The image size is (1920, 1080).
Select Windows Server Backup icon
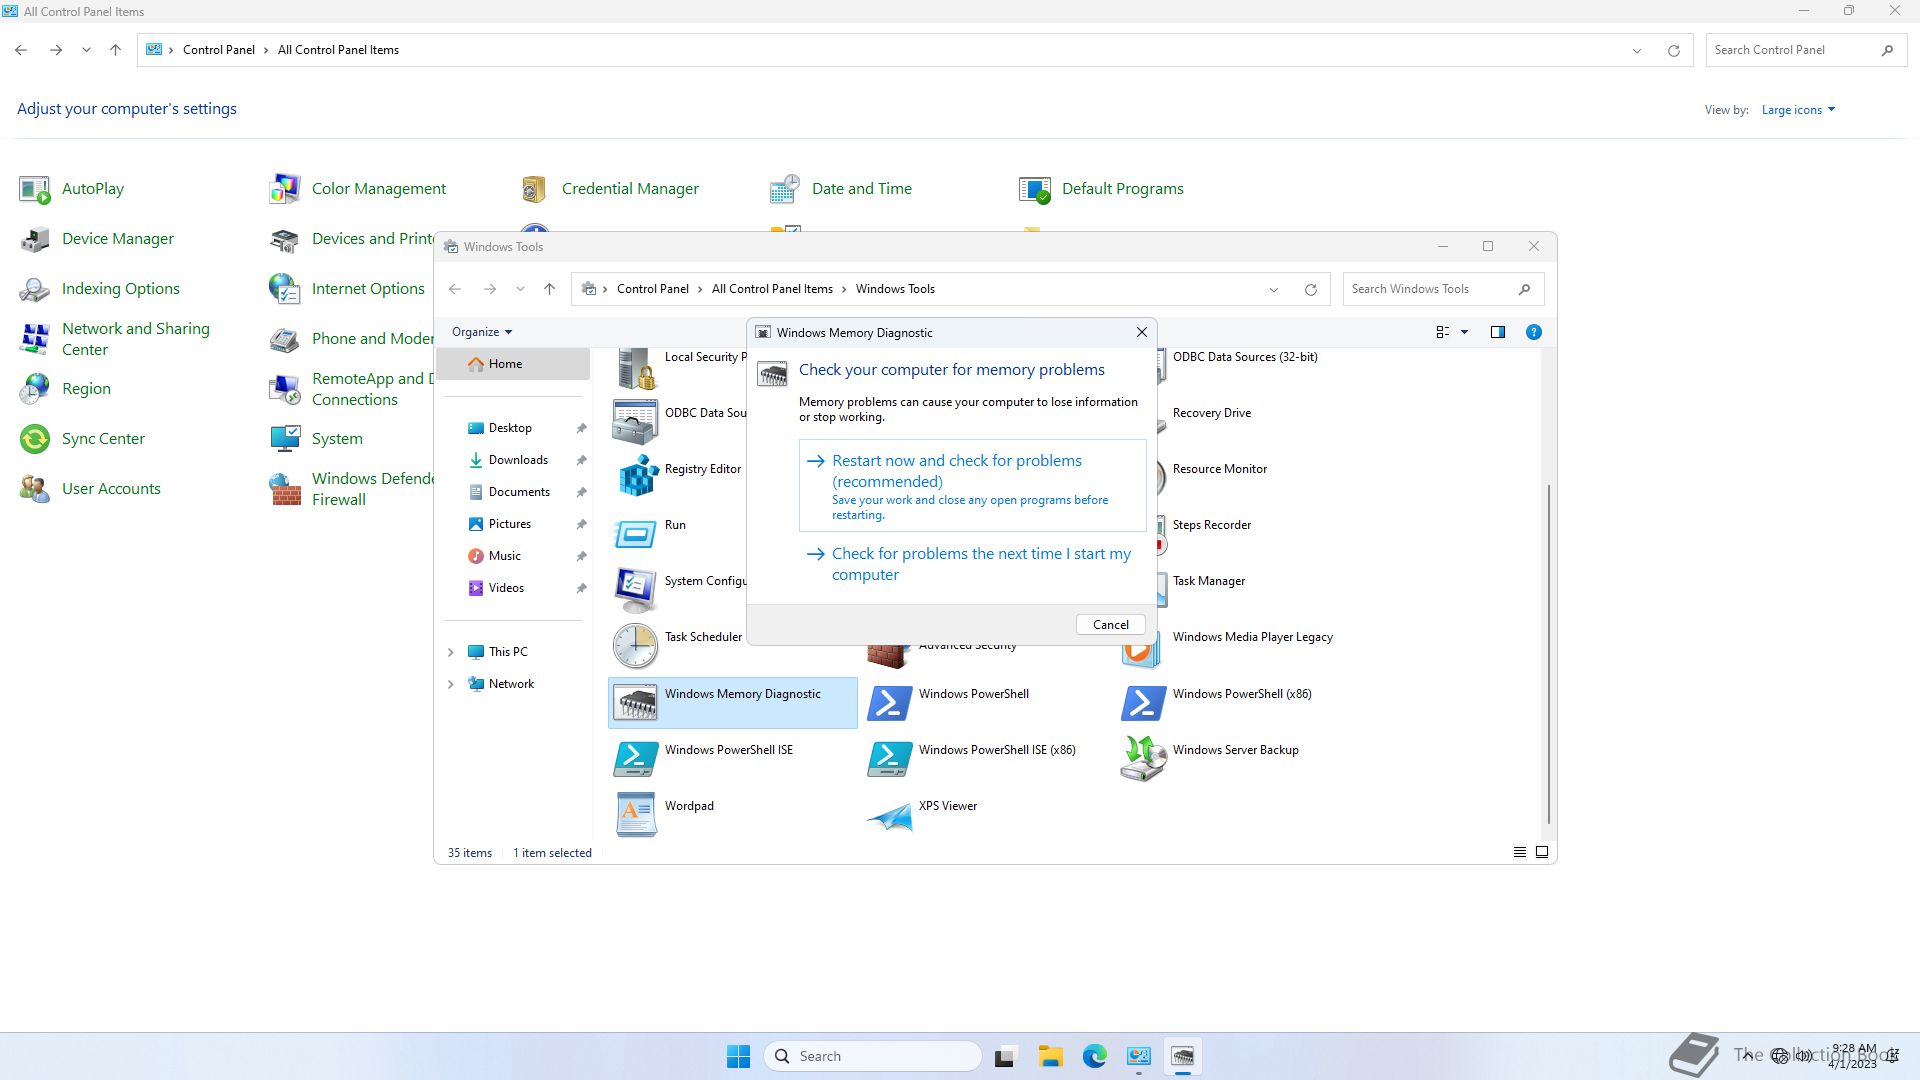[x=1144, y=759]
